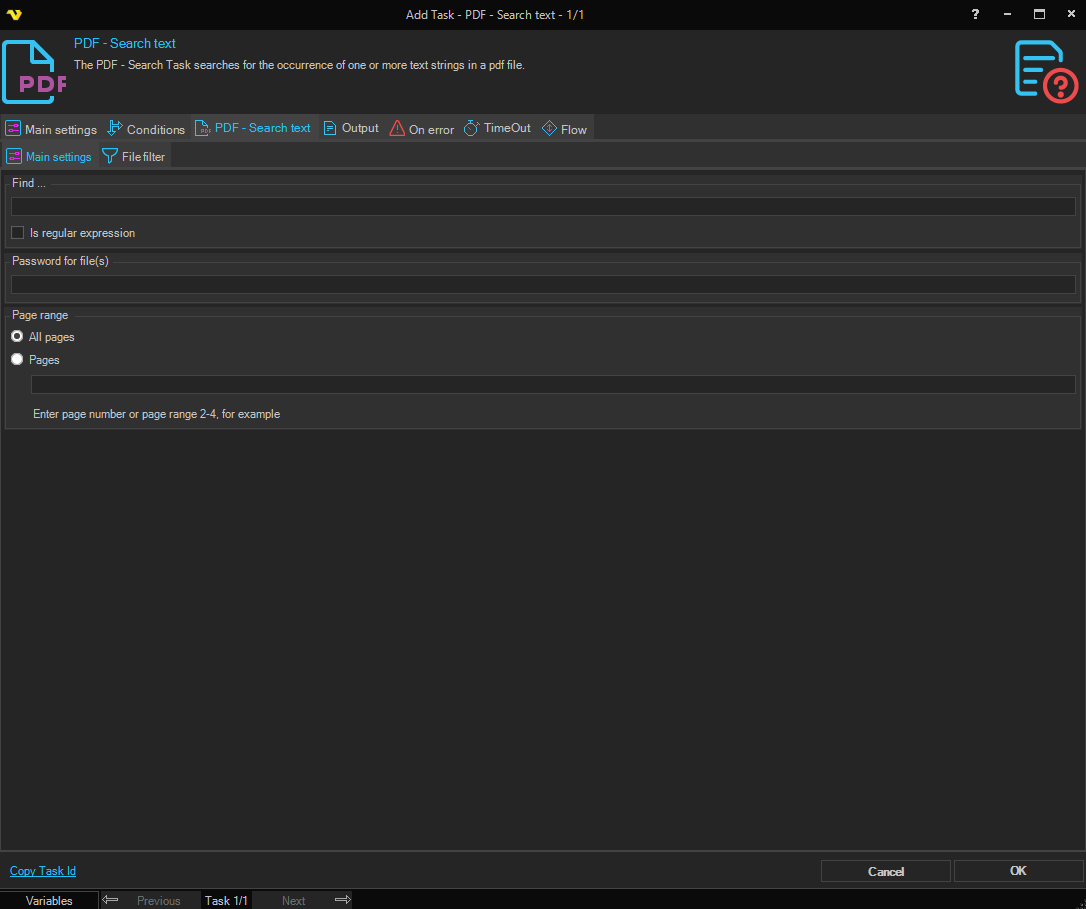
Task: Enable the Is regular expression checkbox
Action: (x=18, y=233)
